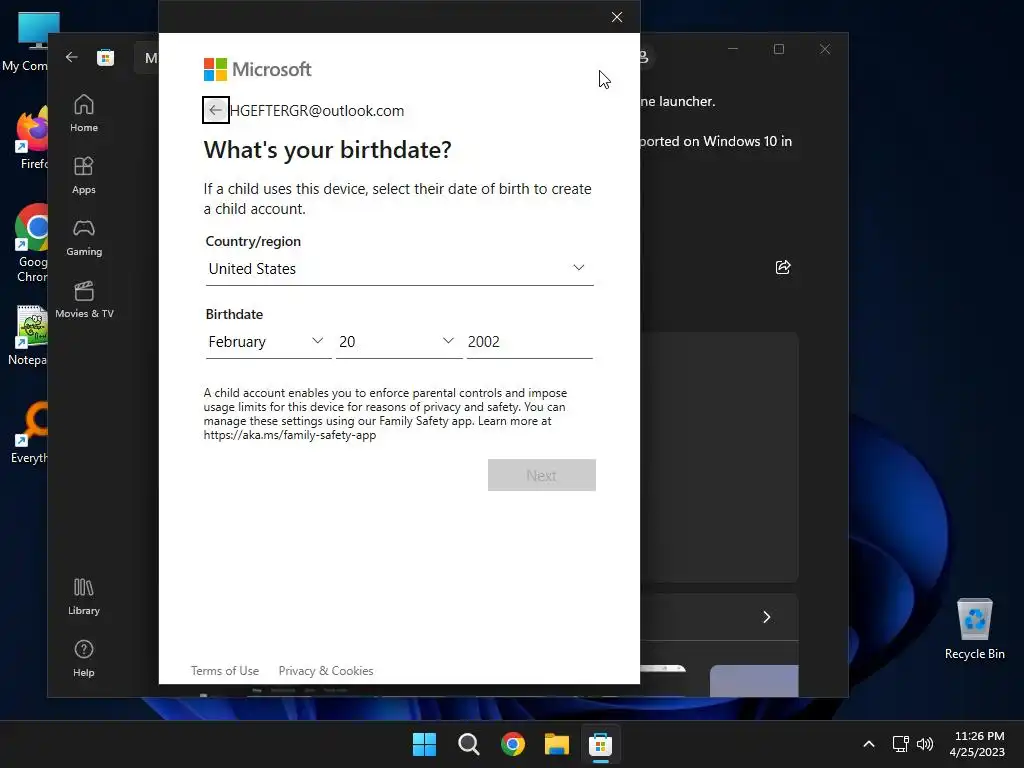Open the volume tray icon
Image resolution: width=1024 pixels, height=768 pixels.
925,744
